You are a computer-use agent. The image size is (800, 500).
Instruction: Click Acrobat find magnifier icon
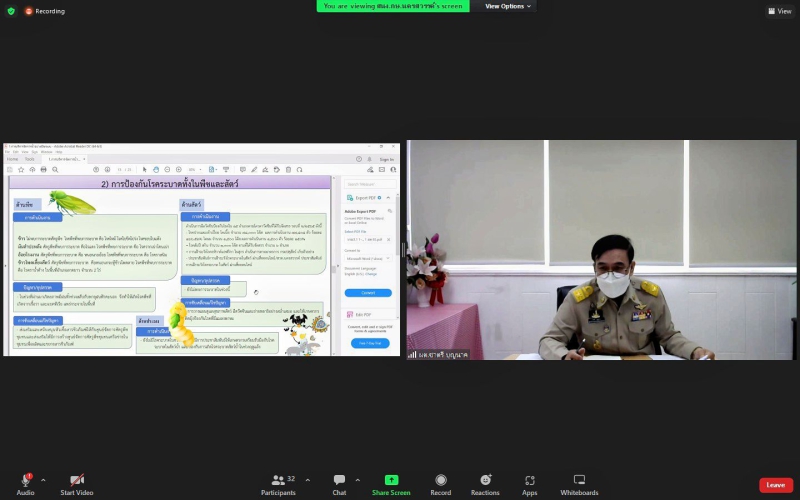tap(55, 169)
